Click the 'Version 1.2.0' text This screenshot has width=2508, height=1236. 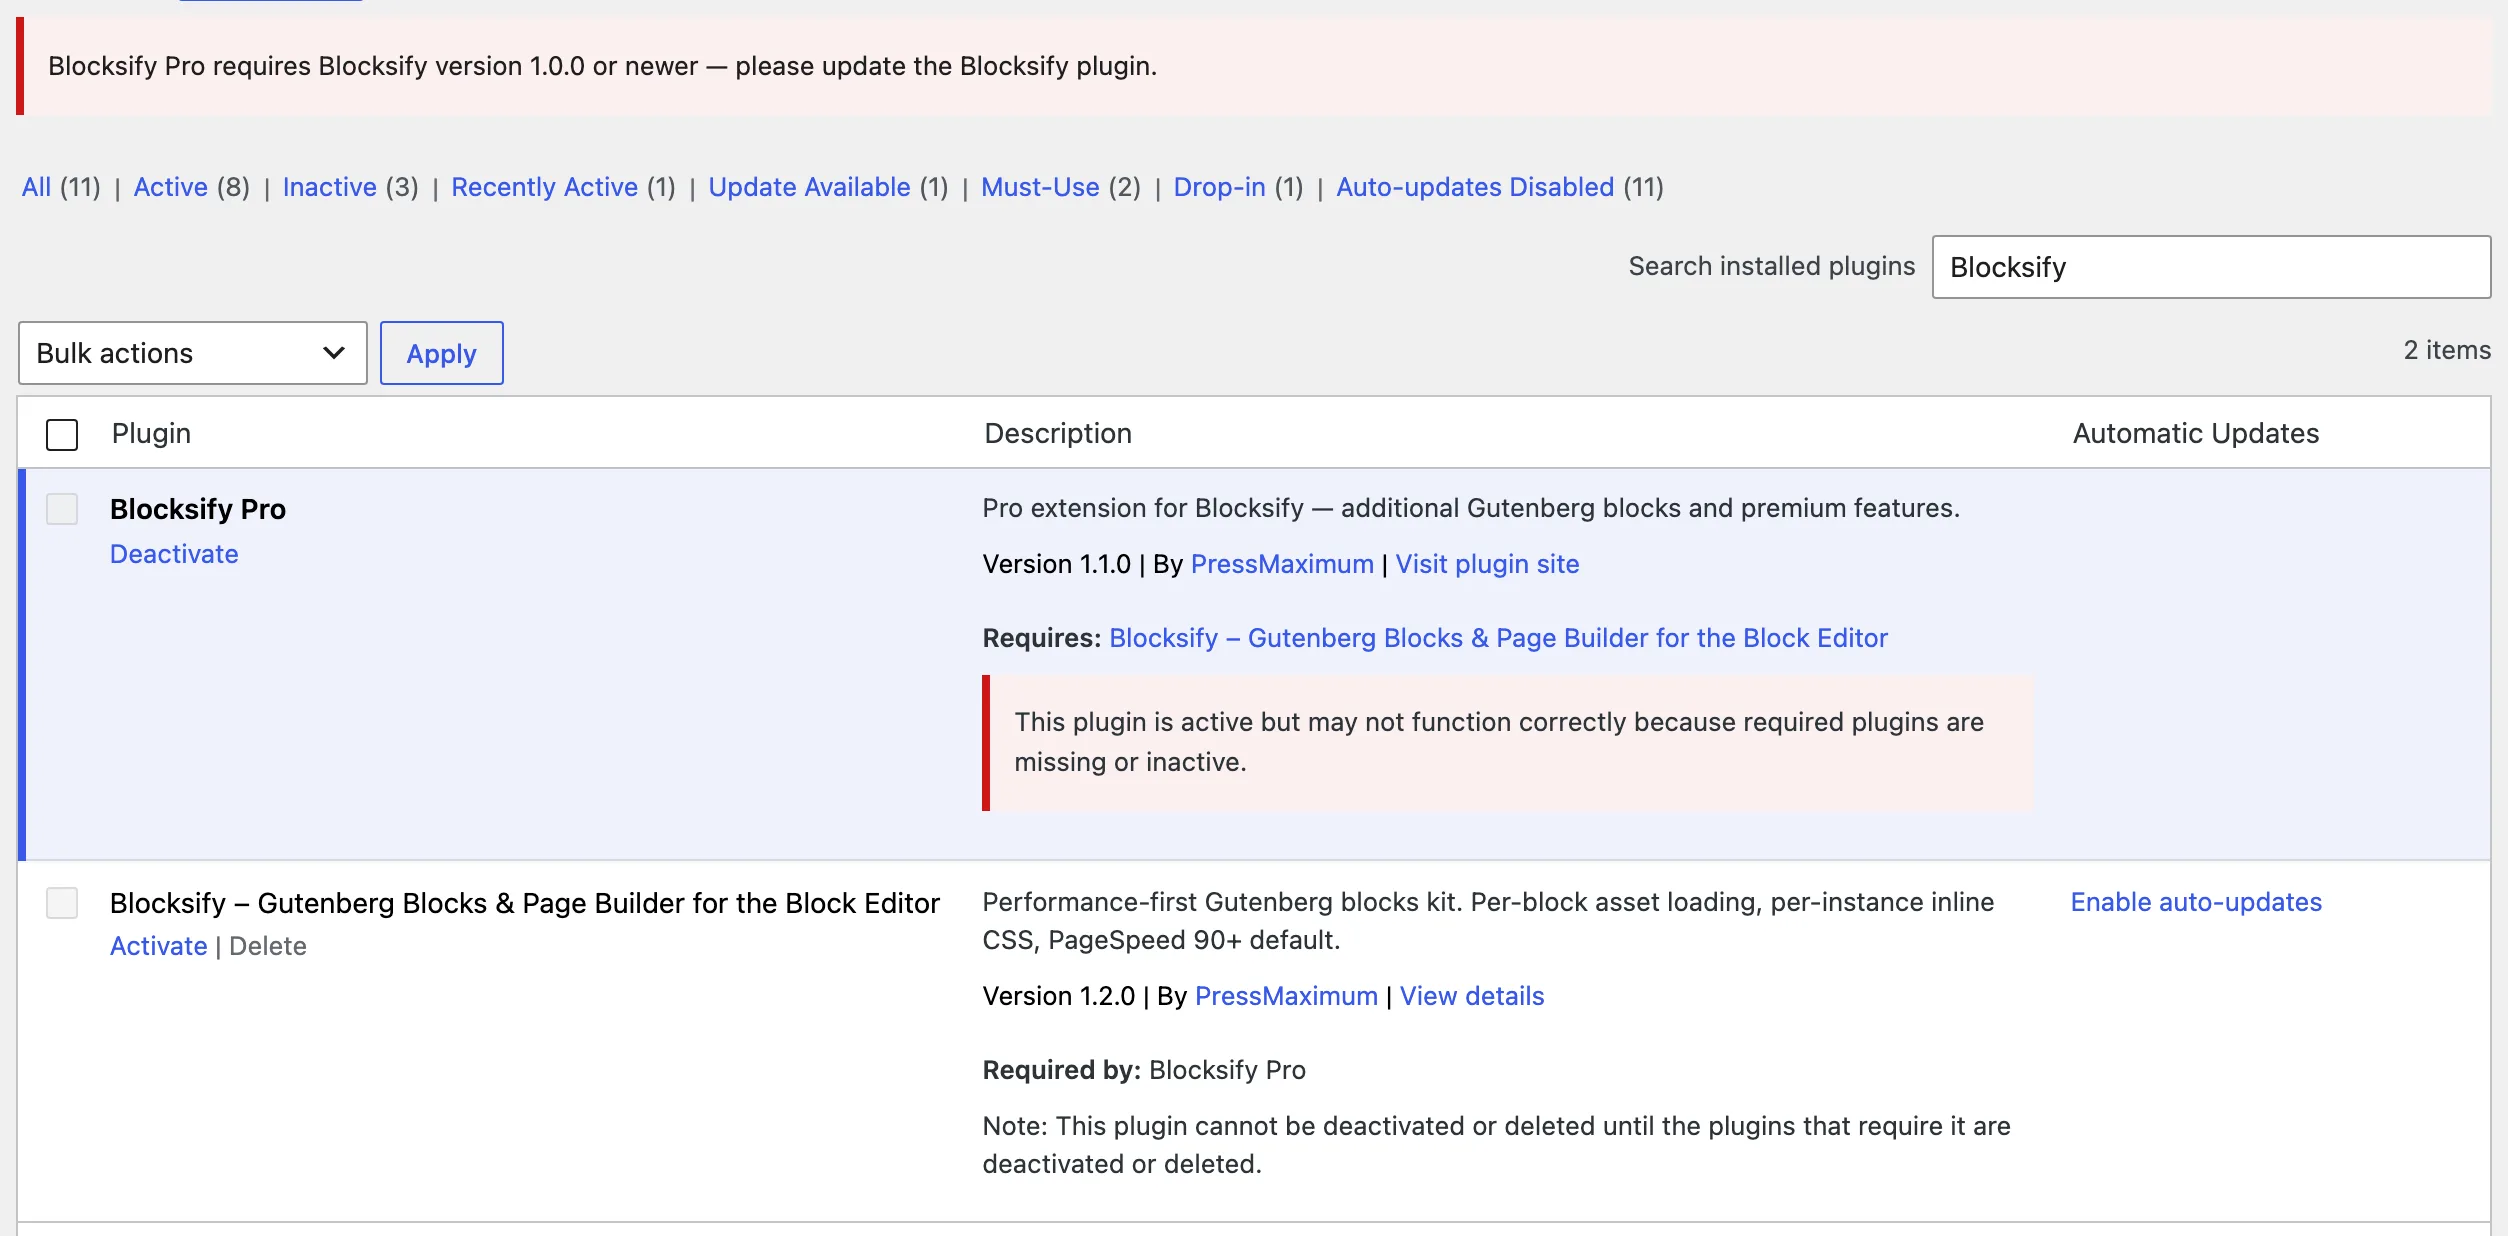(1058, 996)
